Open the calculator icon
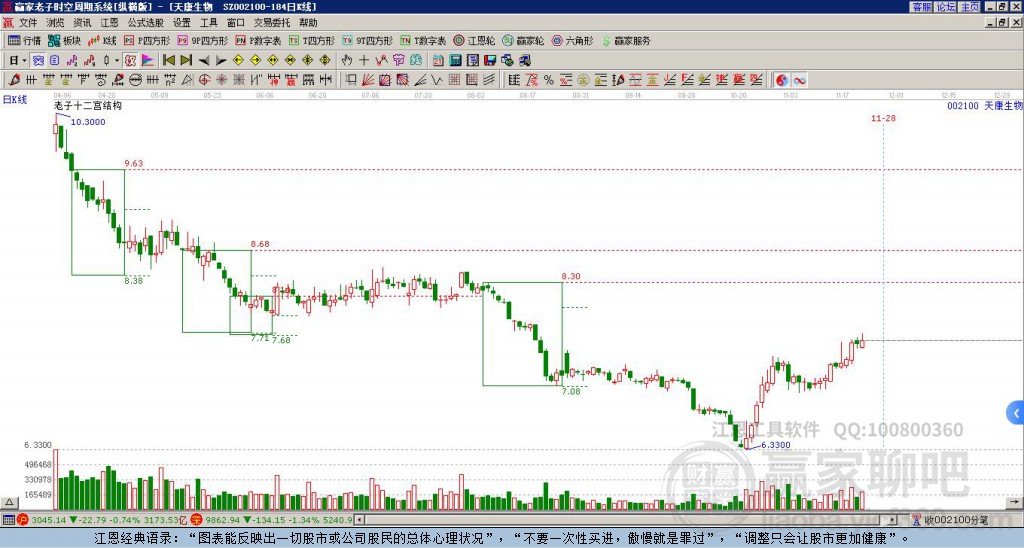Viewport: 1024px width, 548px height. (x=455, y=60)
